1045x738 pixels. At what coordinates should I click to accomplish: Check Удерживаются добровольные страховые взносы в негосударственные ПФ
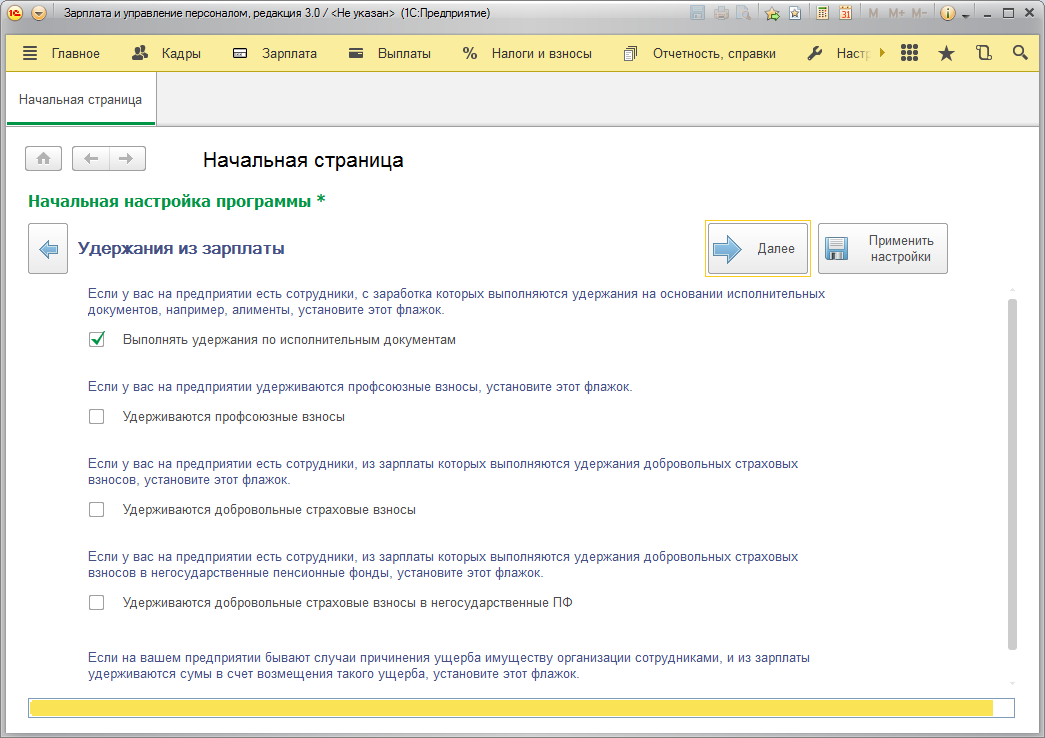pyautogui.click(x=97, y=603)
